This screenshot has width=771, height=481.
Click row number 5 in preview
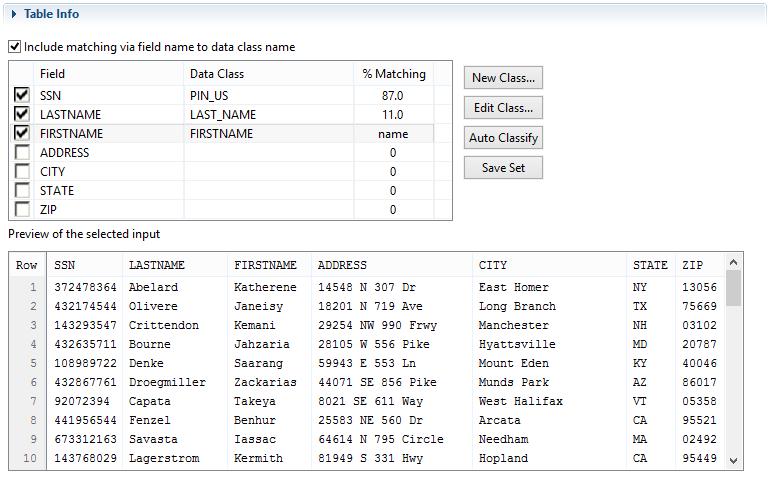(33, 363)
